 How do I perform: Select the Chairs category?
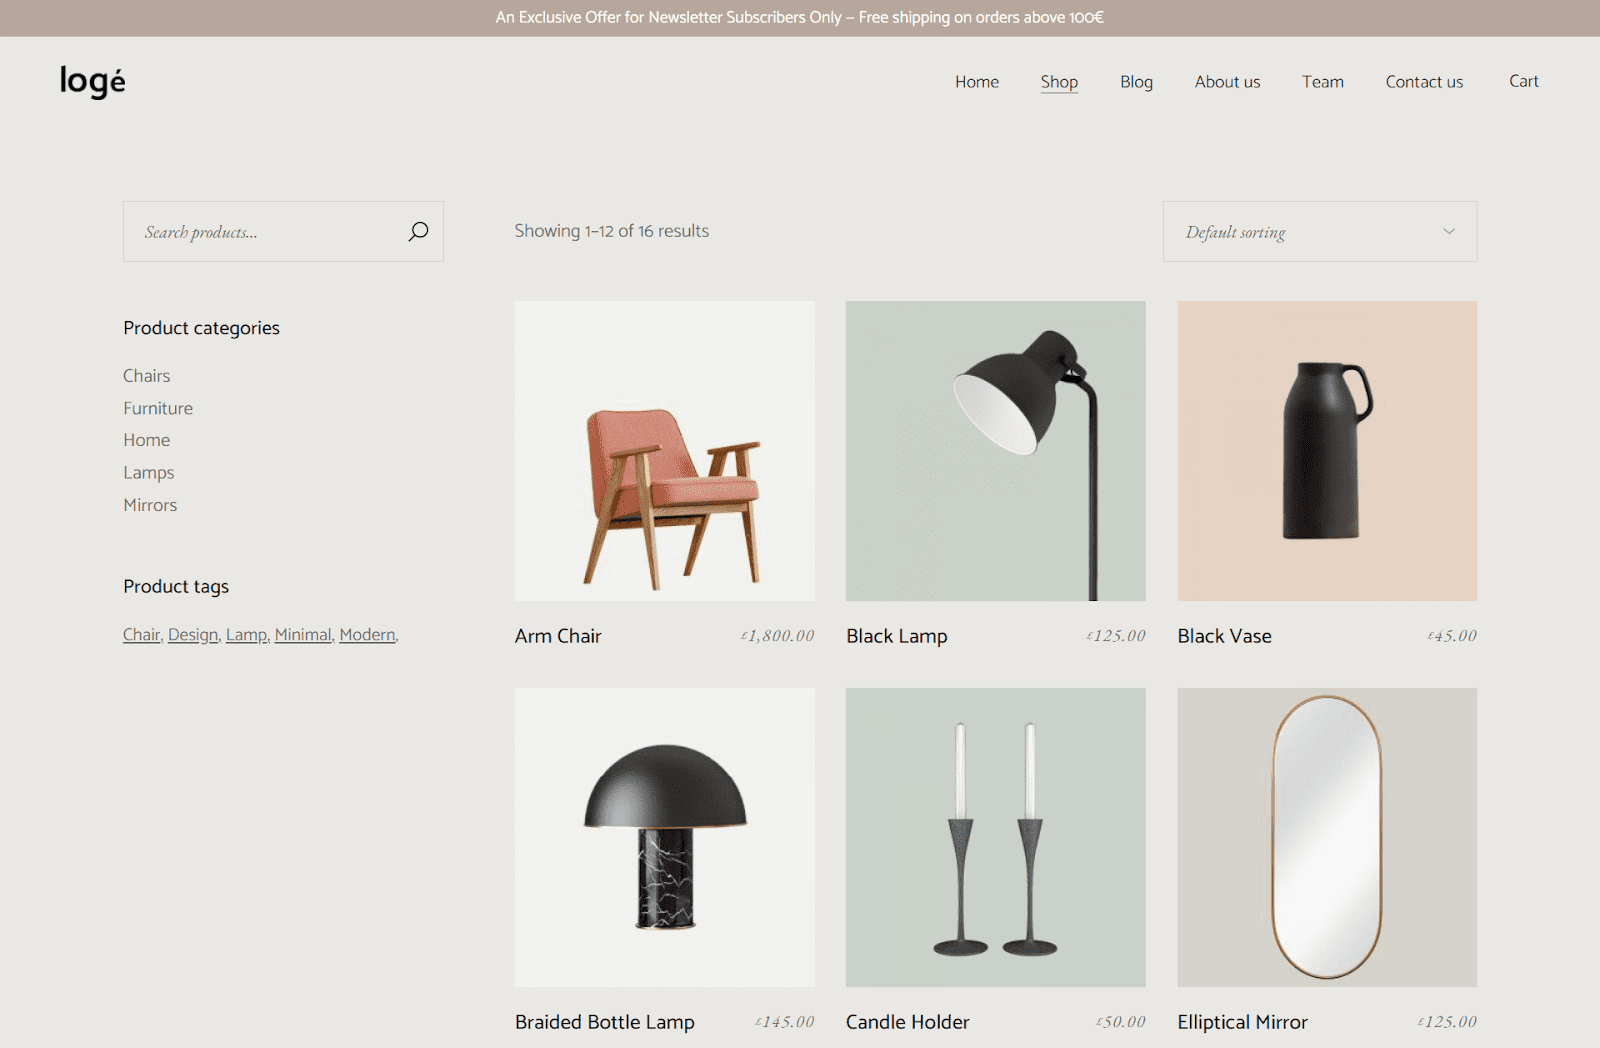pyautogui.click(x=146, y=375)
